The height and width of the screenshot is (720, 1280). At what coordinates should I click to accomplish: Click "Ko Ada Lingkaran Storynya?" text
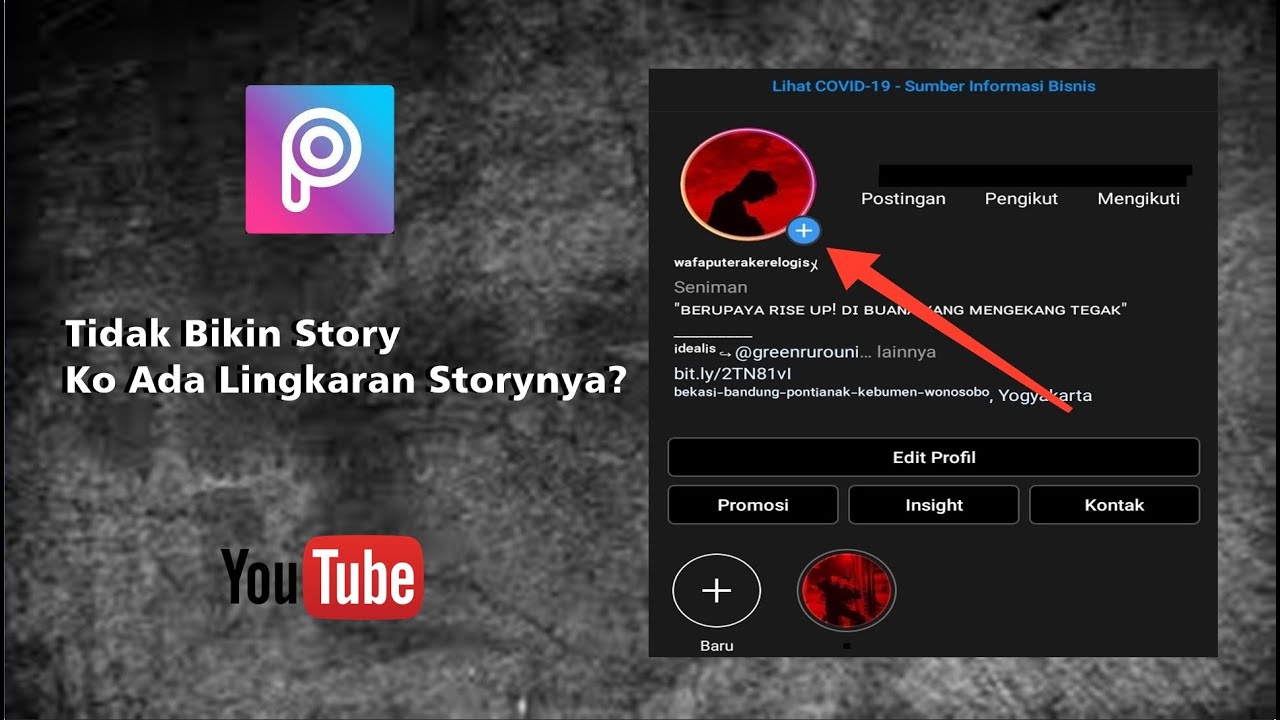(x=346, y=380)
